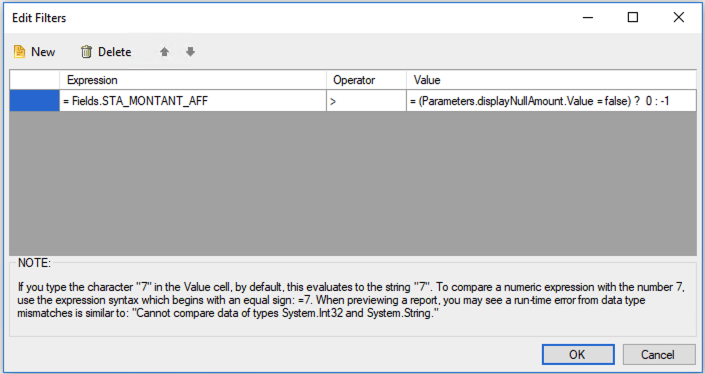Click the Value column header

tap(551, 80)
